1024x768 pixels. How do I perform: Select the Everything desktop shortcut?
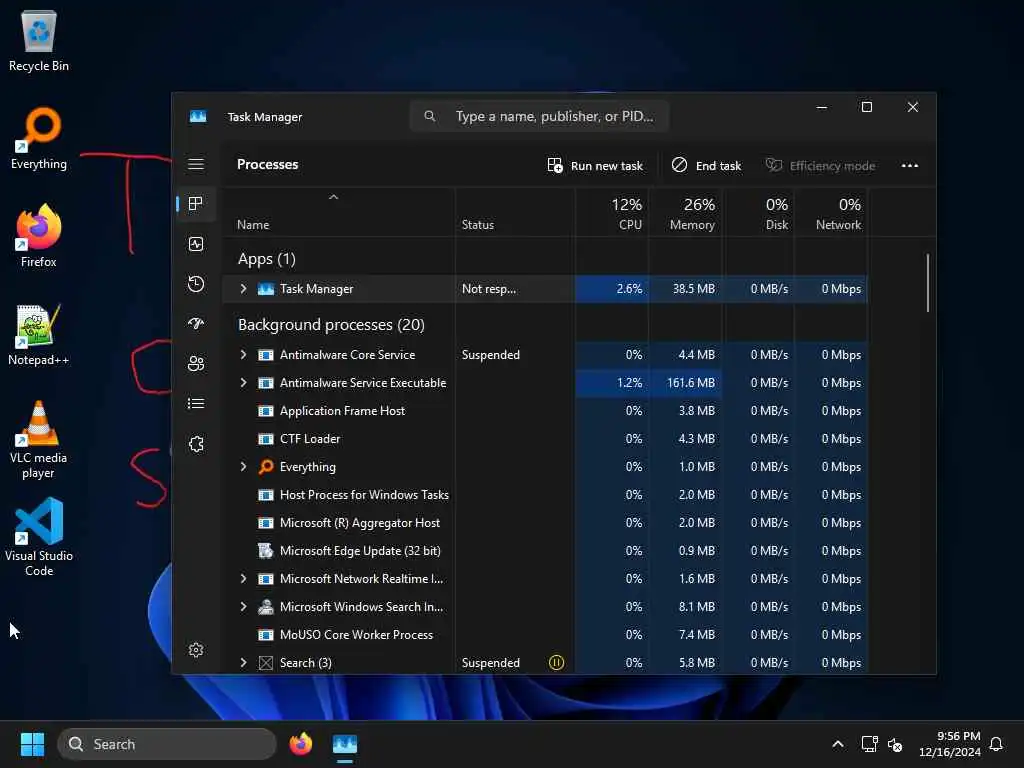tap(39, 138)
